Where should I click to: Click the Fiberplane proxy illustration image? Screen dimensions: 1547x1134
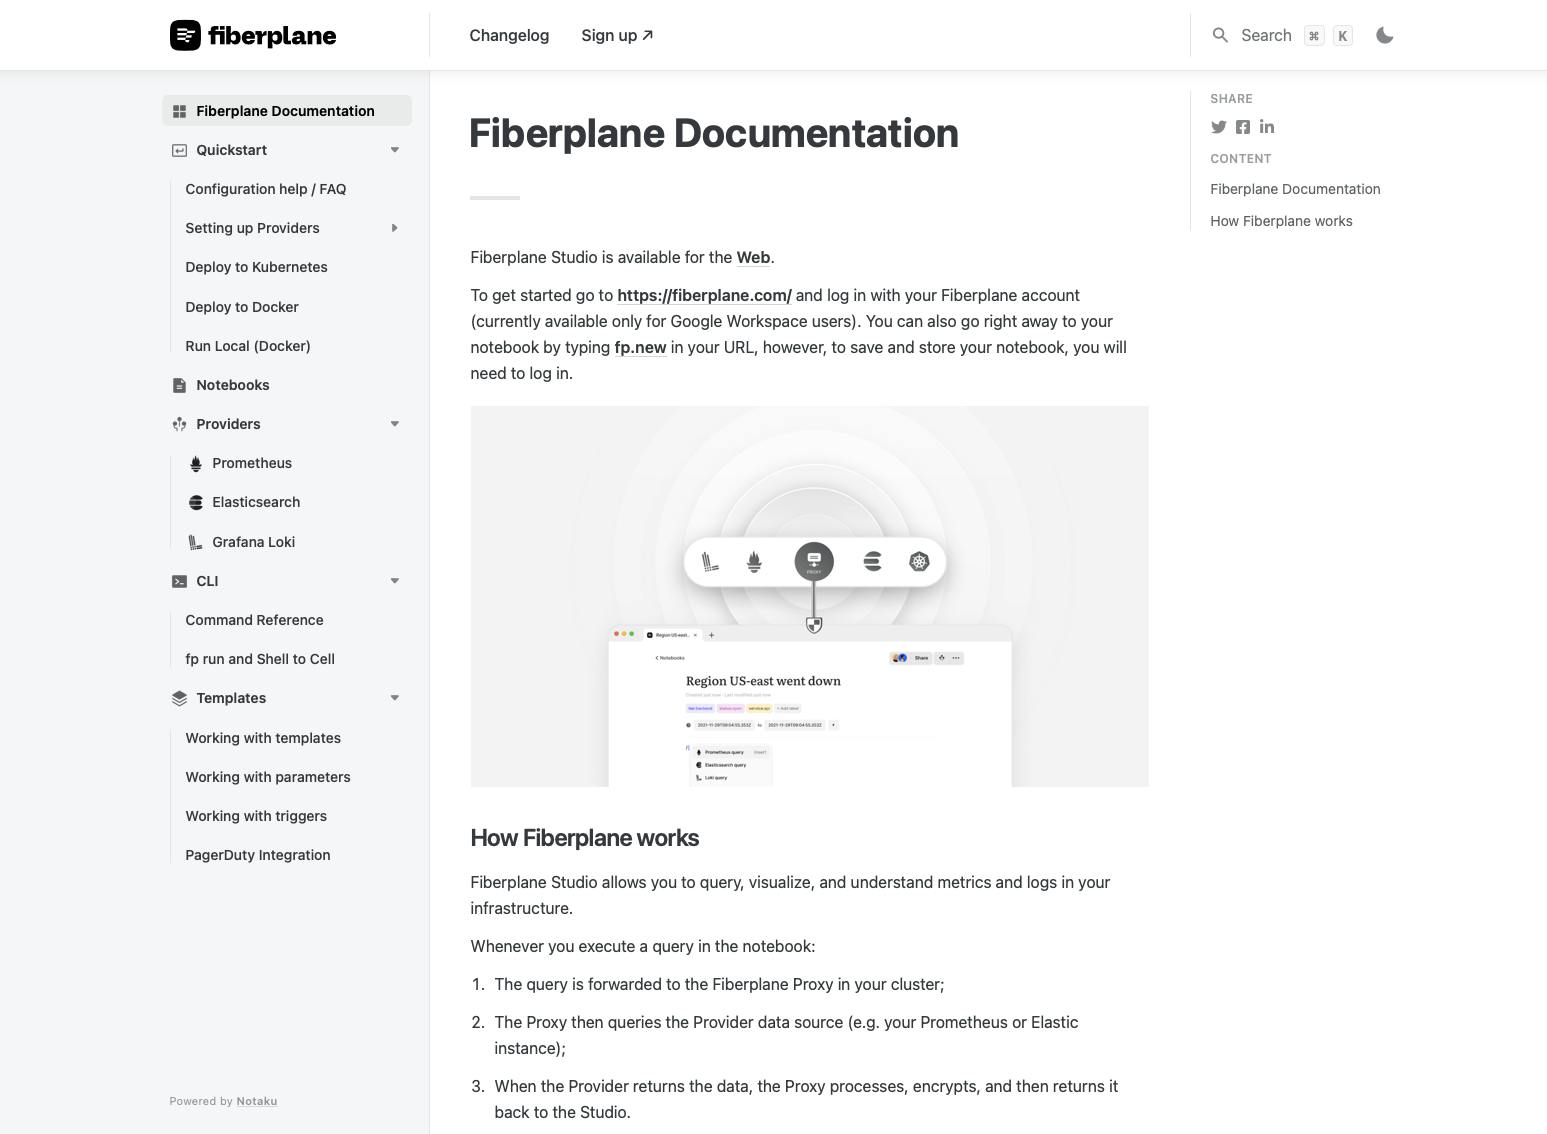[809, 596]
